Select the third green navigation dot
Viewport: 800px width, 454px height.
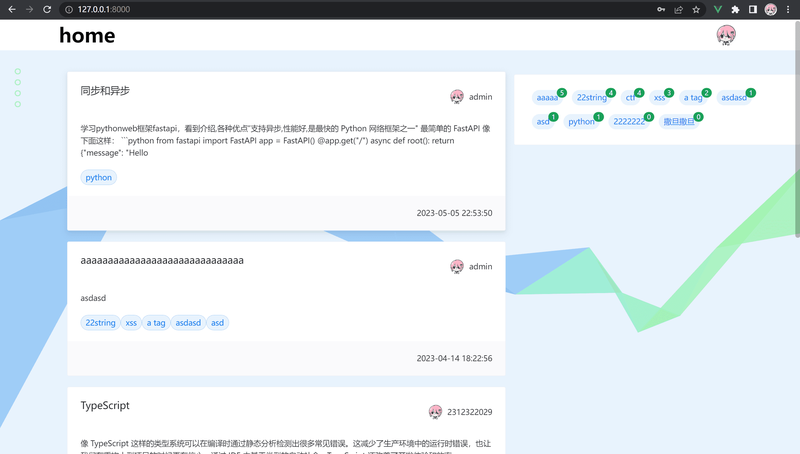18,93
